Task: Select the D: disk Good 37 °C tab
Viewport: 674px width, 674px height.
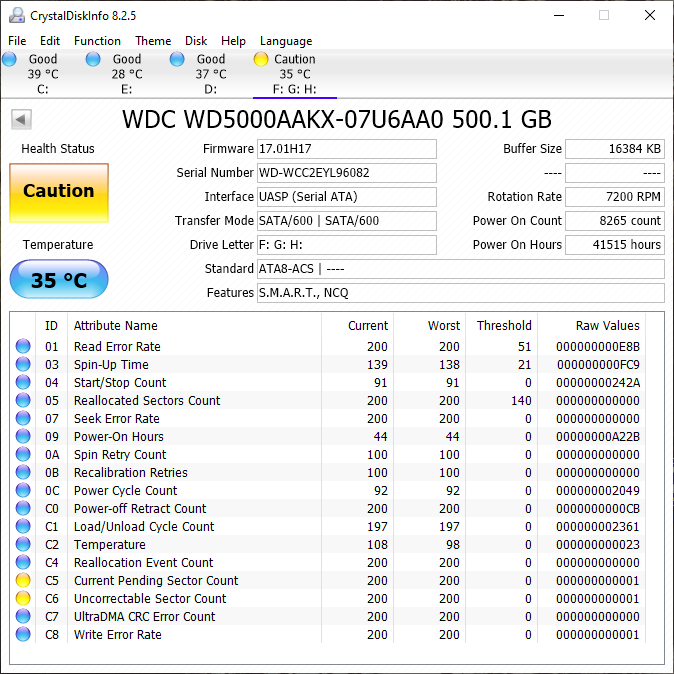Action: (x=211, y=74)
